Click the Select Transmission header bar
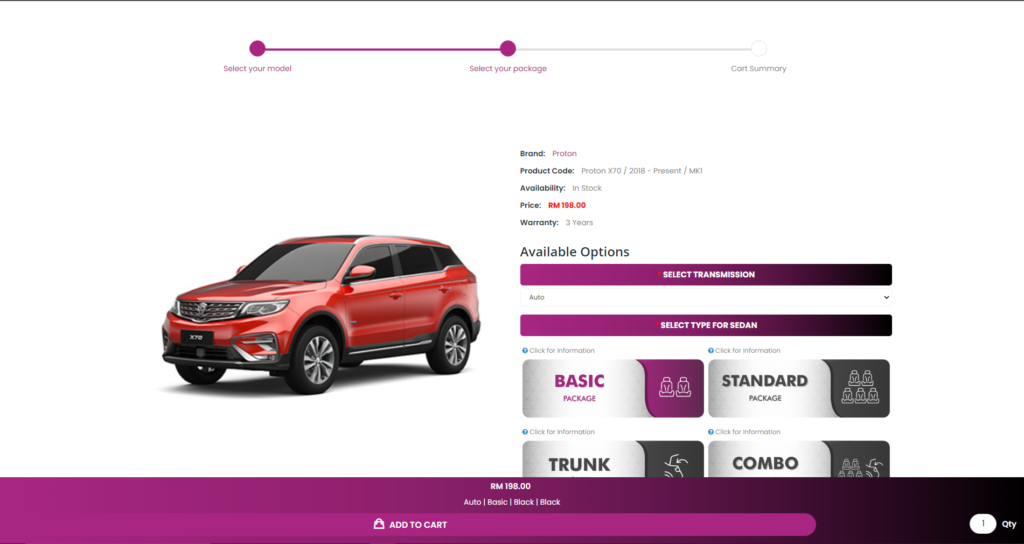The height and width of the screenshot is (544, 1024). (x=705, y=274)
